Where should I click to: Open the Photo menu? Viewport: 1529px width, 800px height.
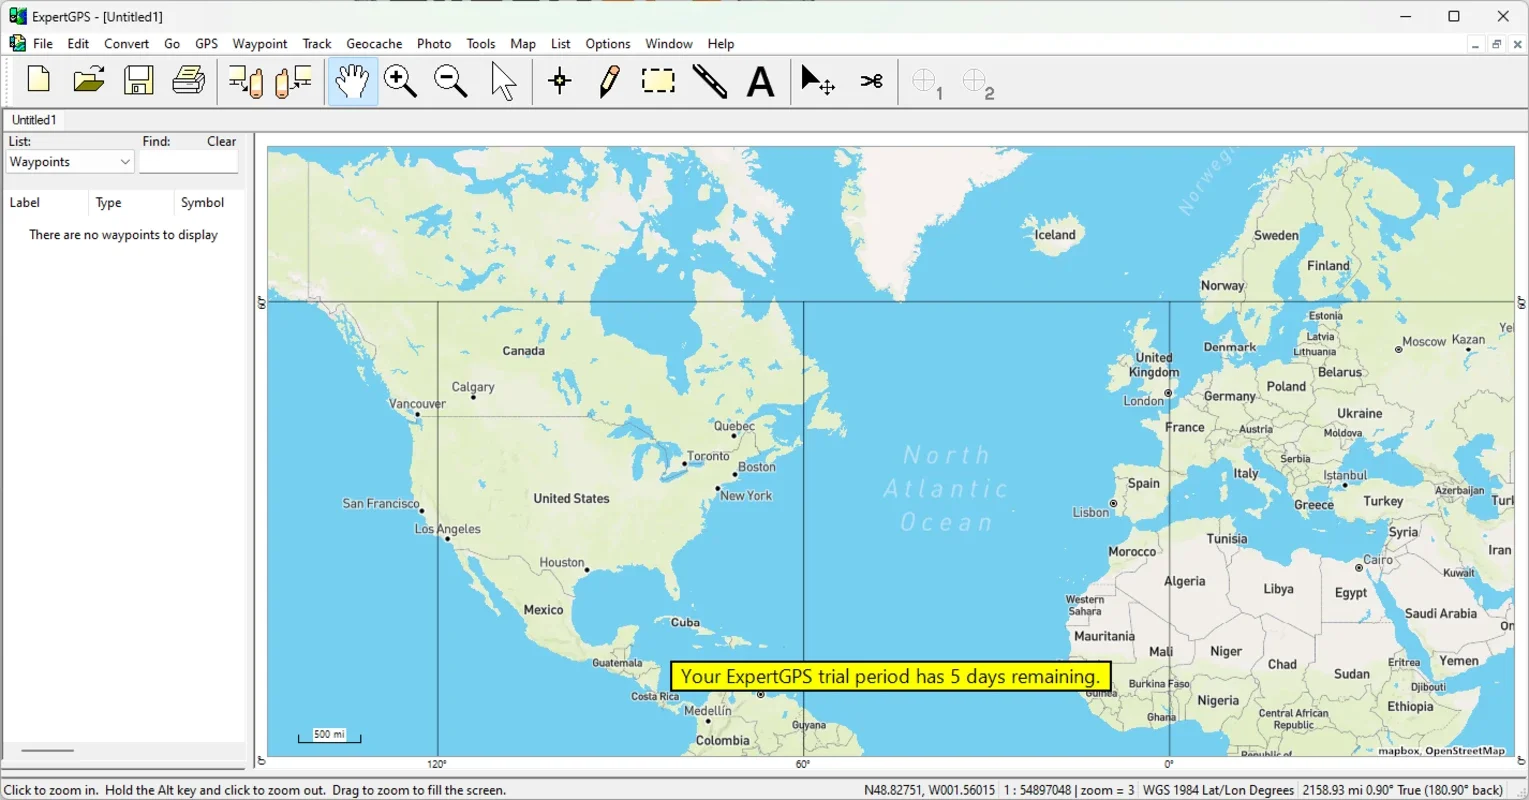click(x=434, y=44)
